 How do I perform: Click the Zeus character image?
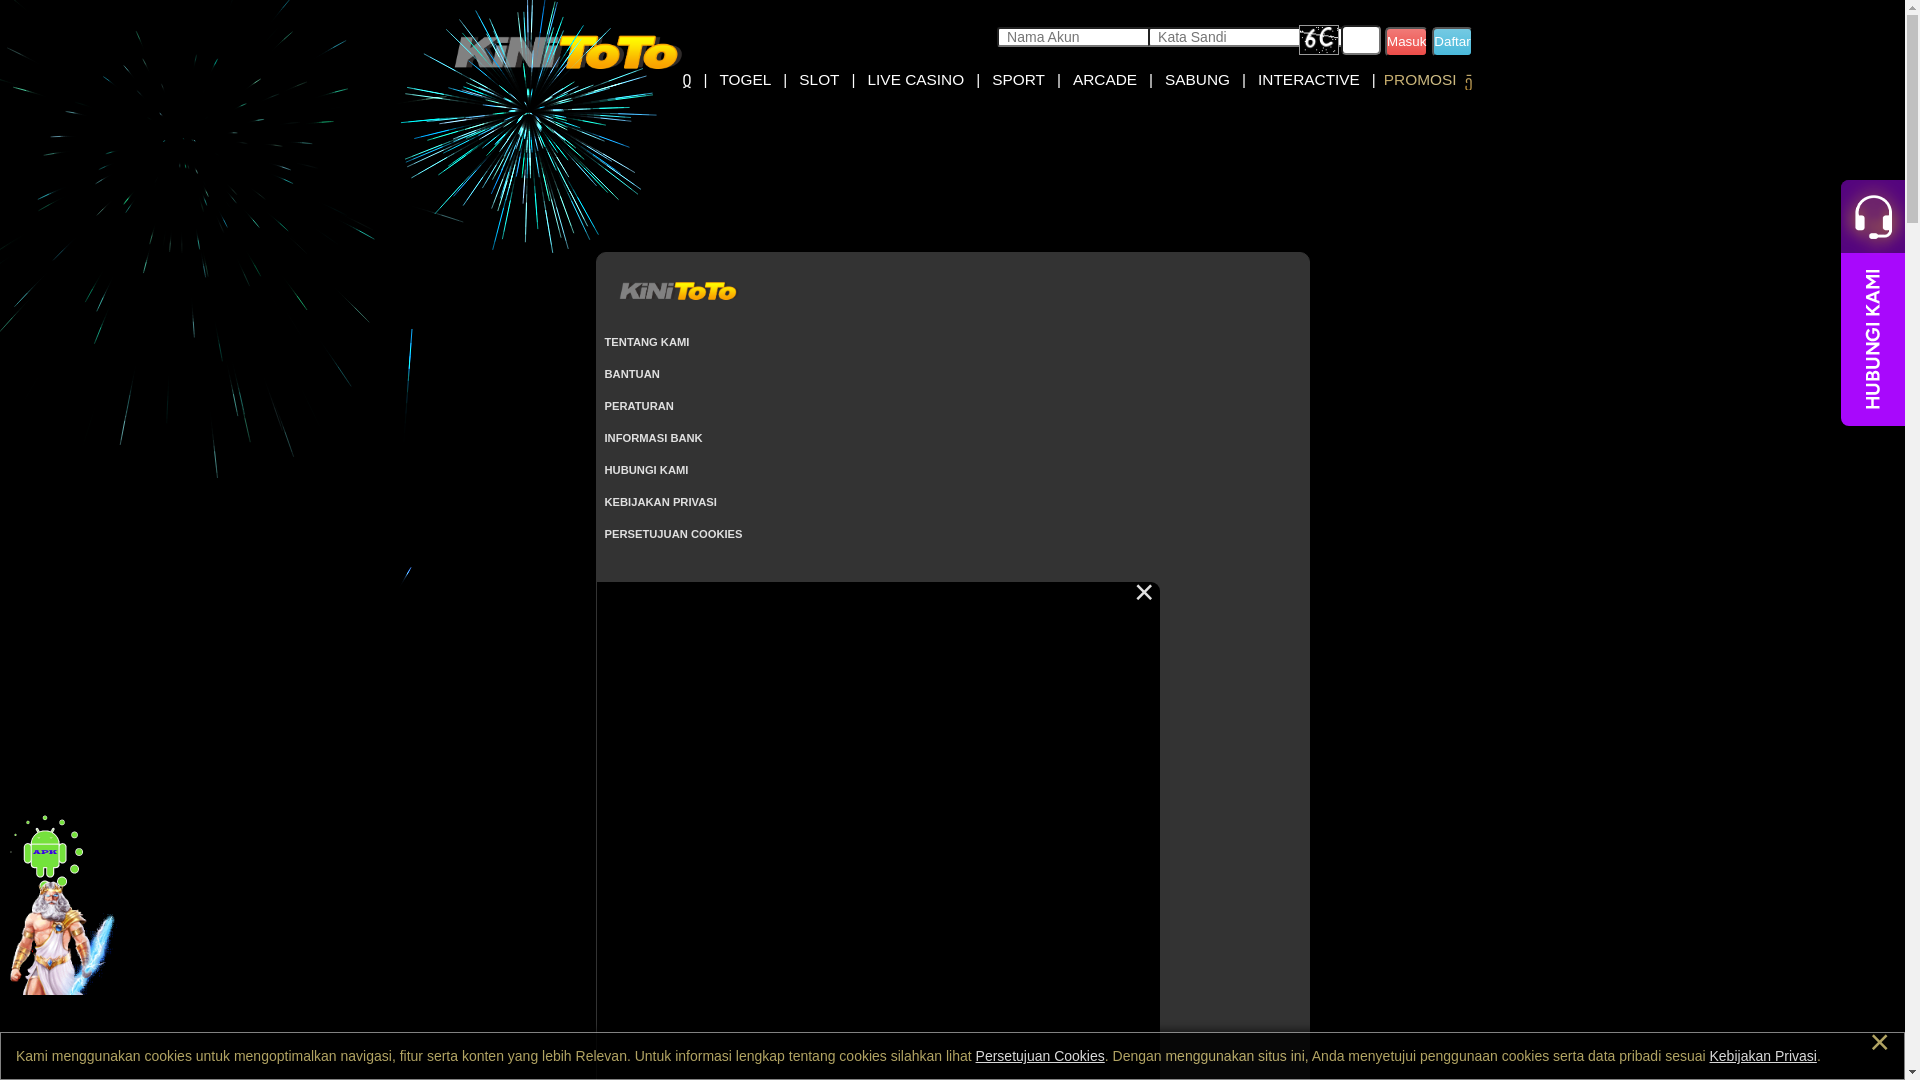(x=61, y=940)
